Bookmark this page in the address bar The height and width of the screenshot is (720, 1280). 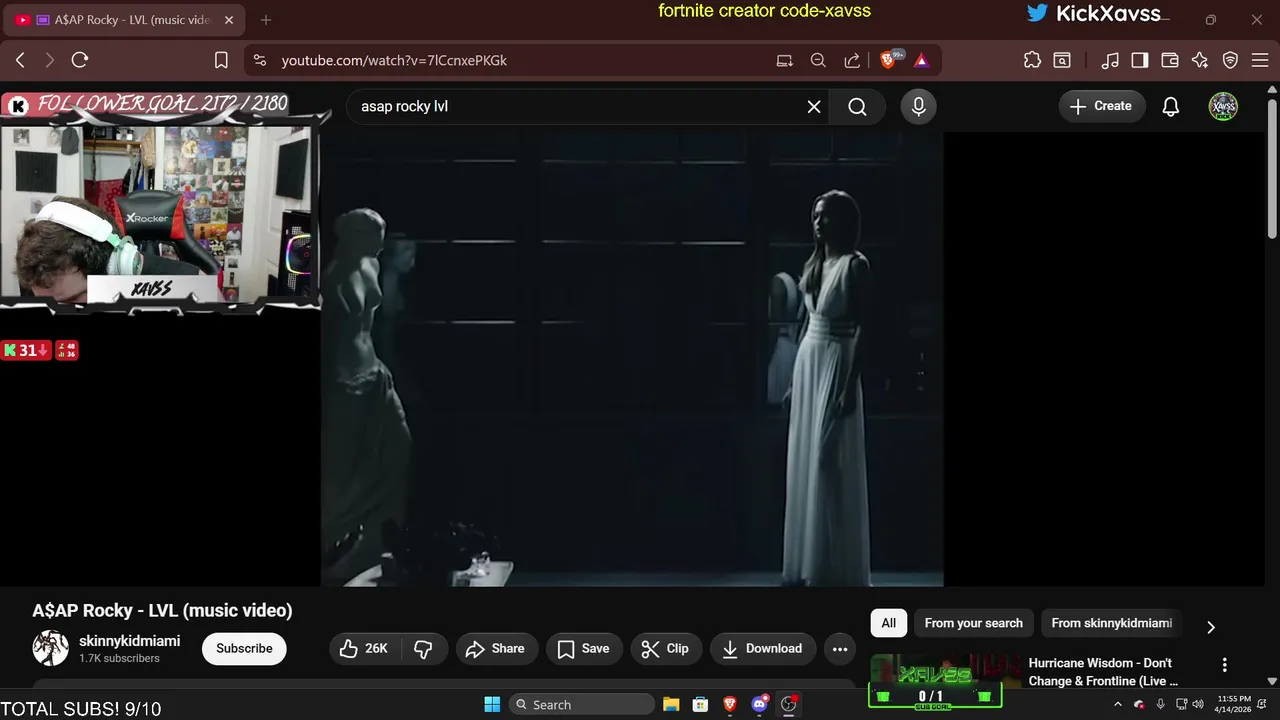[x=222, y=60]
